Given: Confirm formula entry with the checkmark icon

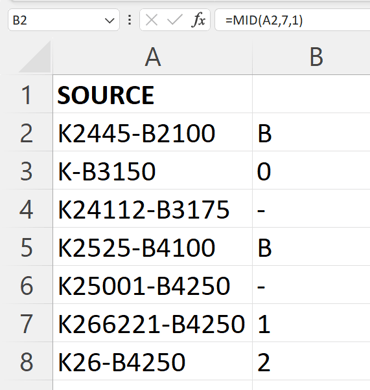Looking at the screenshot, I should 174,20.
